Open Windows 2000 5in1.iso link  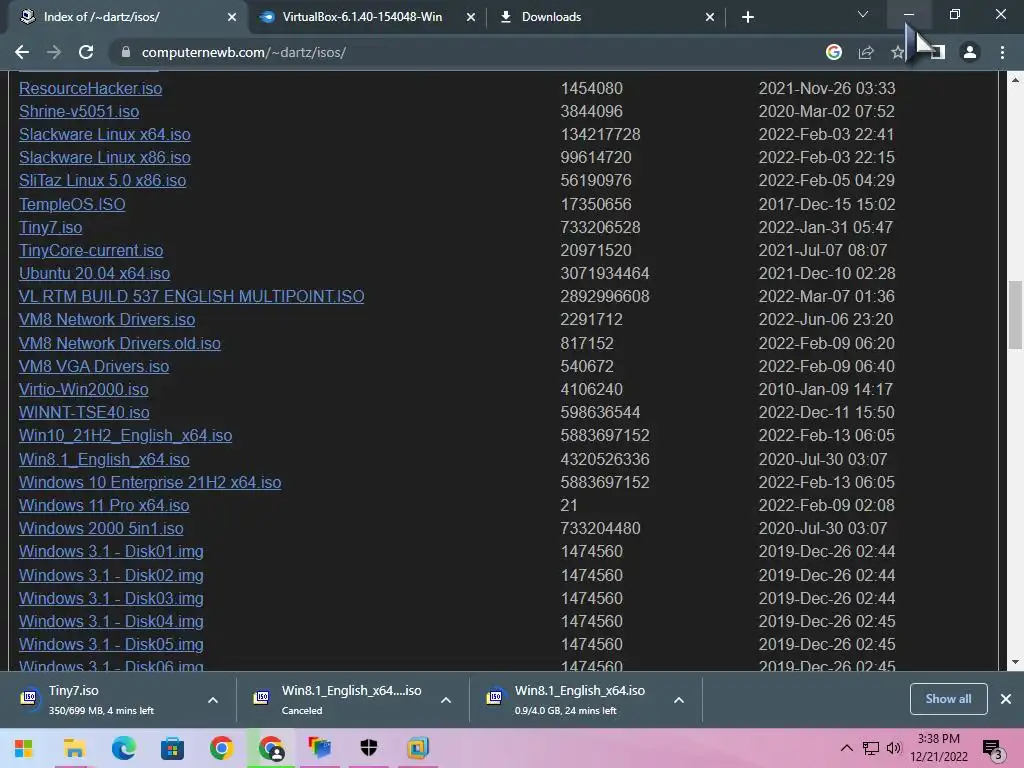click(101, 528)
